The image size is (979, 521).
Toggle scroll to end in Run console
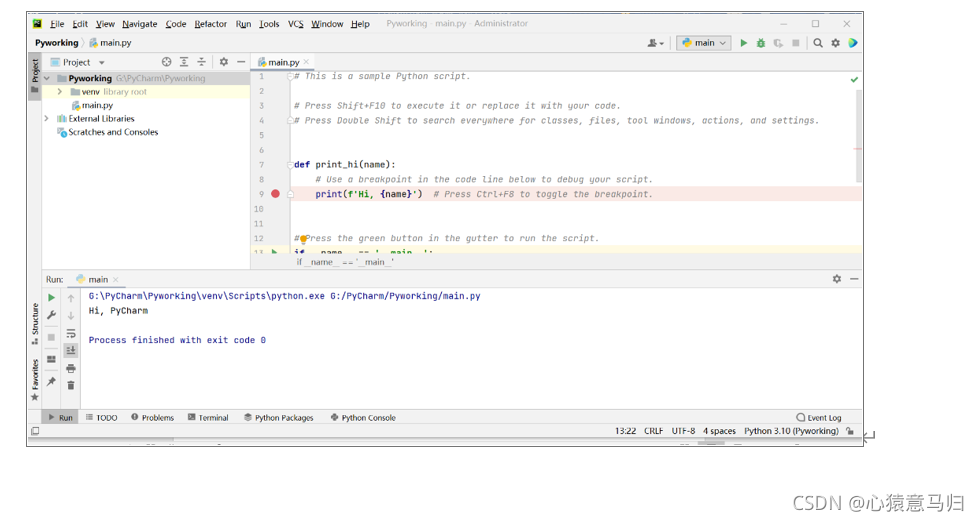pos(71,350)
